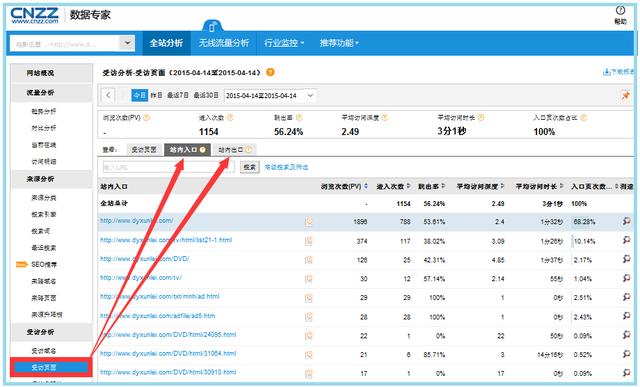Open the mobile device icon above the nav bar
The height and width of the screenshot is (387, 640).
click(x=212, y=27)
